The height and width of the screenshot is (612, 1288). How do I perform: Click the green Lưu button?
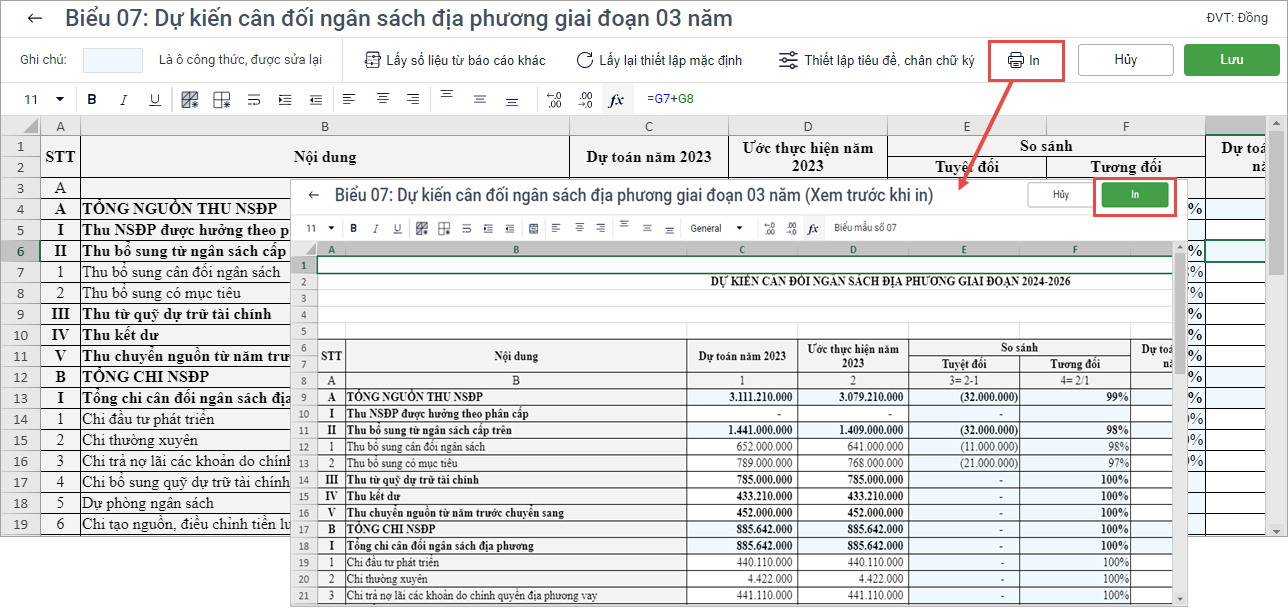(1231, 60)
